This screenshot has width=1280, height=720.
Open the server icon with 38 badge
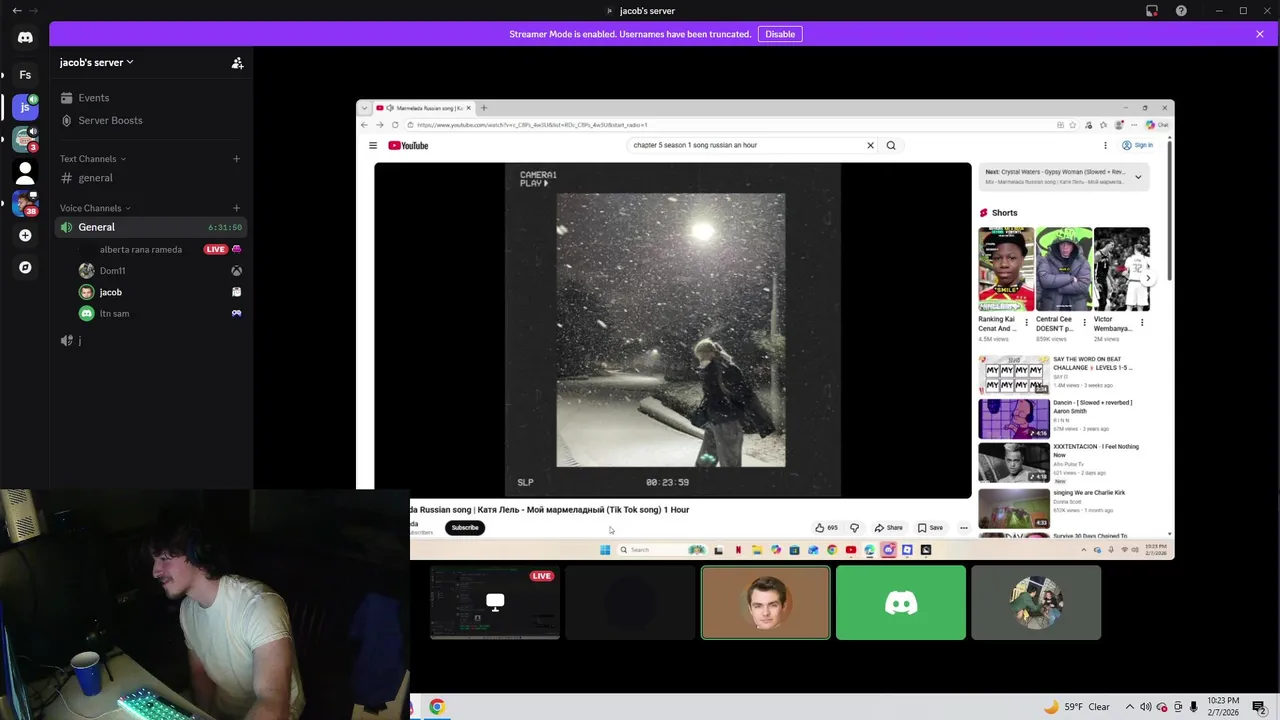pos(25,203)
